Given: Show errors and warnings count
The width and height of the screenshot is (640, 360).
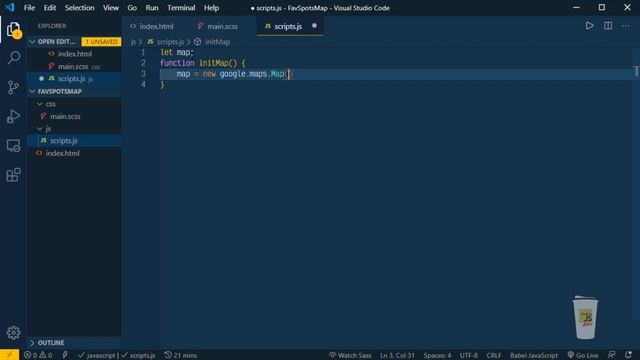Looking at the screenshot, I should [x=38, y=355].
